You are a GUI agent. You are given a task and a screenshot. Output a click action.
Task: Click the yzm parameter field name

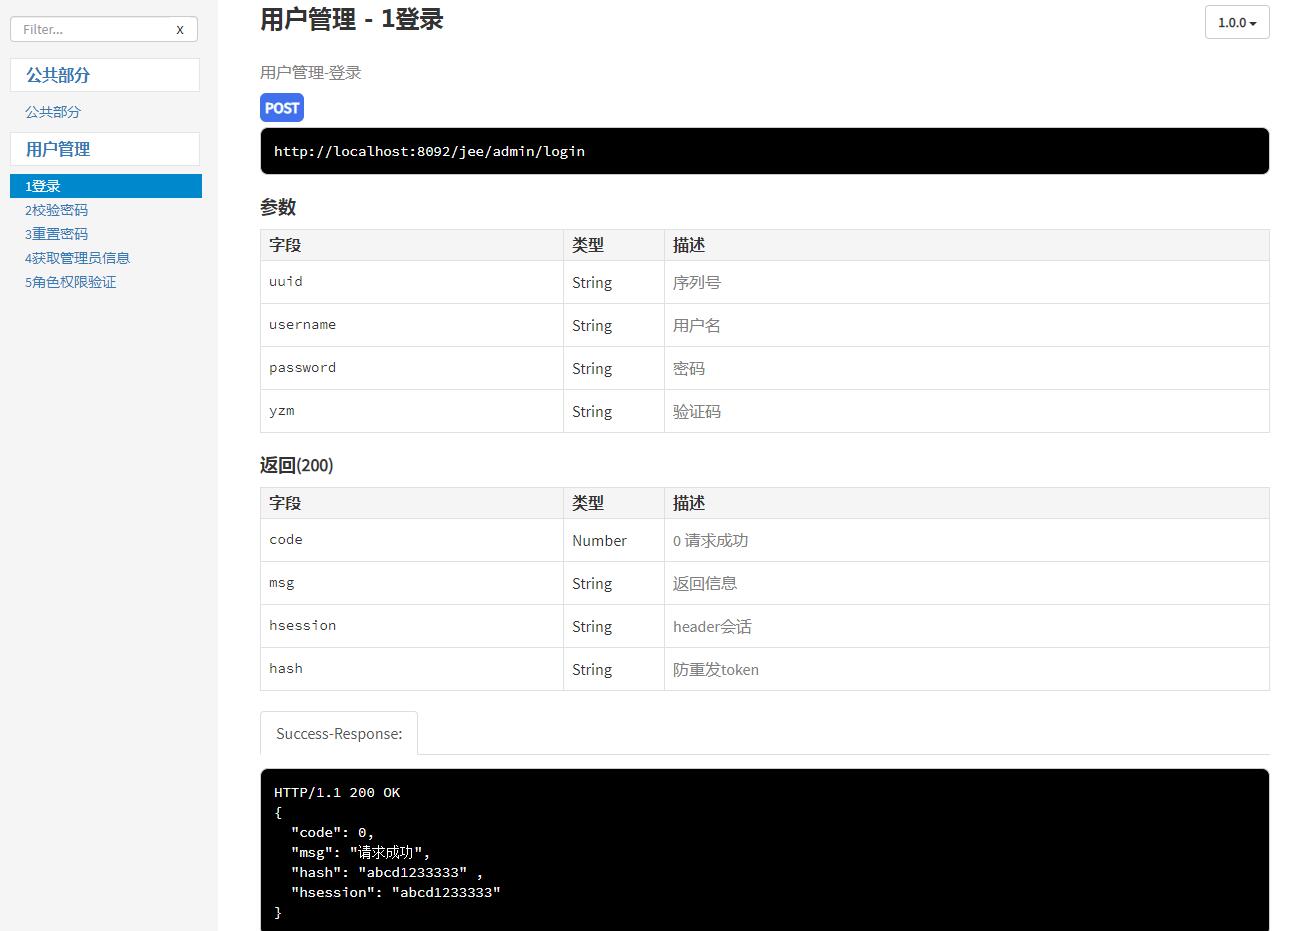(281, 410)
